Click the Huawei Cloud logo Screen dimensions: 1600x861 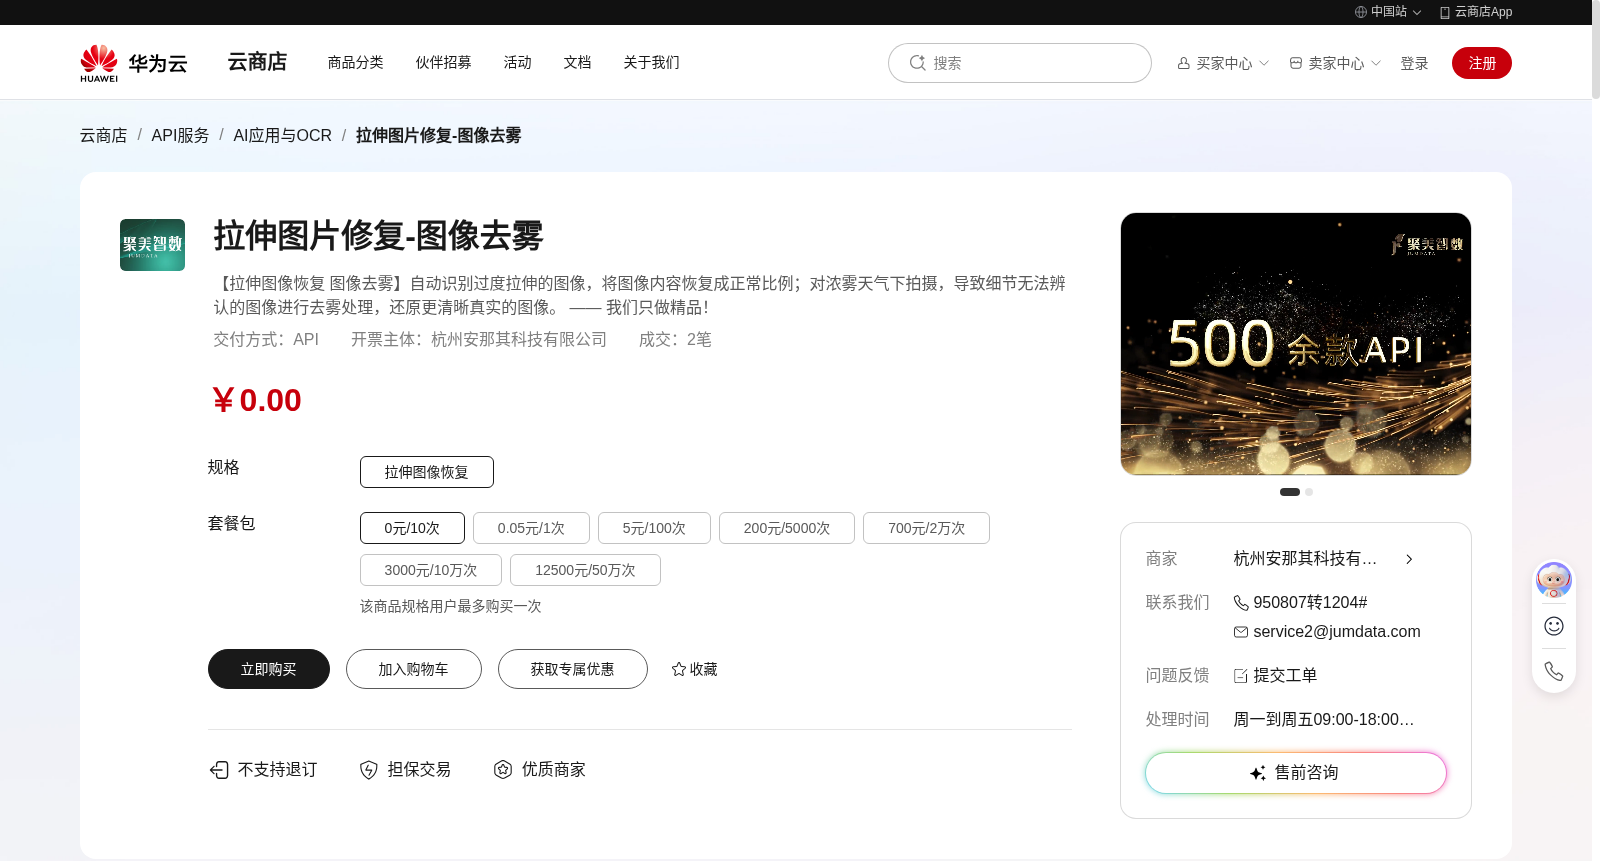click(x=134, y=63)
